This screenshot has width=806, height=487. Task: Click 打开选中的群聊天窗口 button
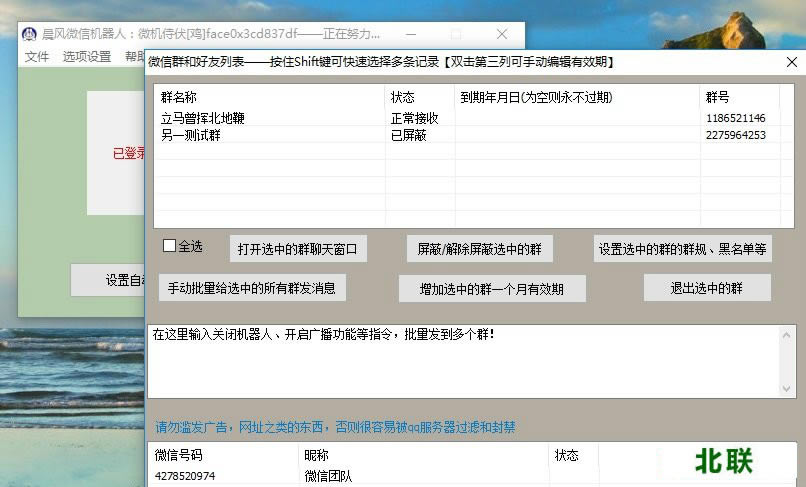pos(297,249)
